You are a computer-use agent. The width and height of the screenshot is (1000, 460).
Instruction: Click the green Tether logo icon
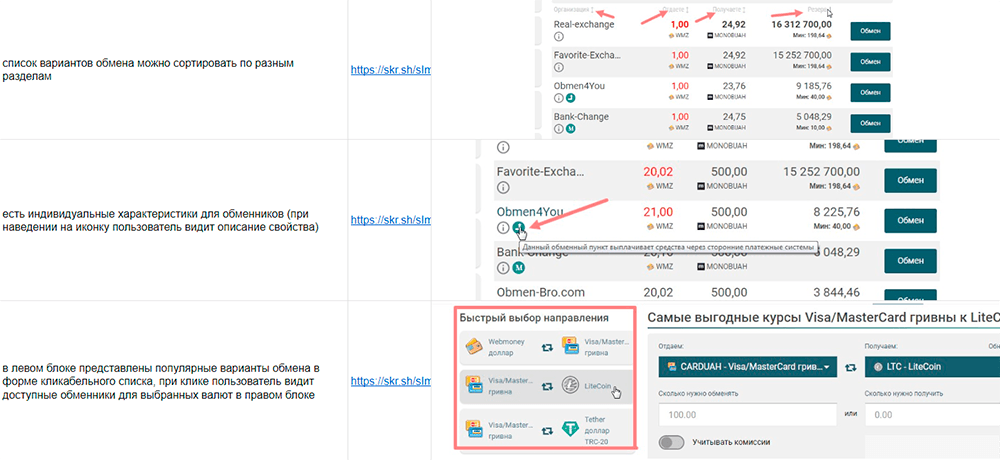570,429
